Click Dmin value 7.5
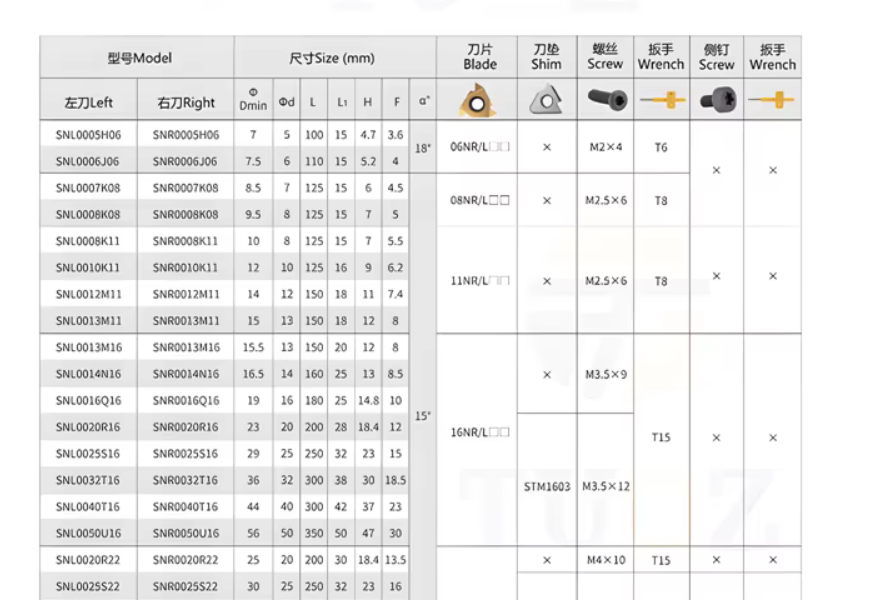 coord(253,161)
